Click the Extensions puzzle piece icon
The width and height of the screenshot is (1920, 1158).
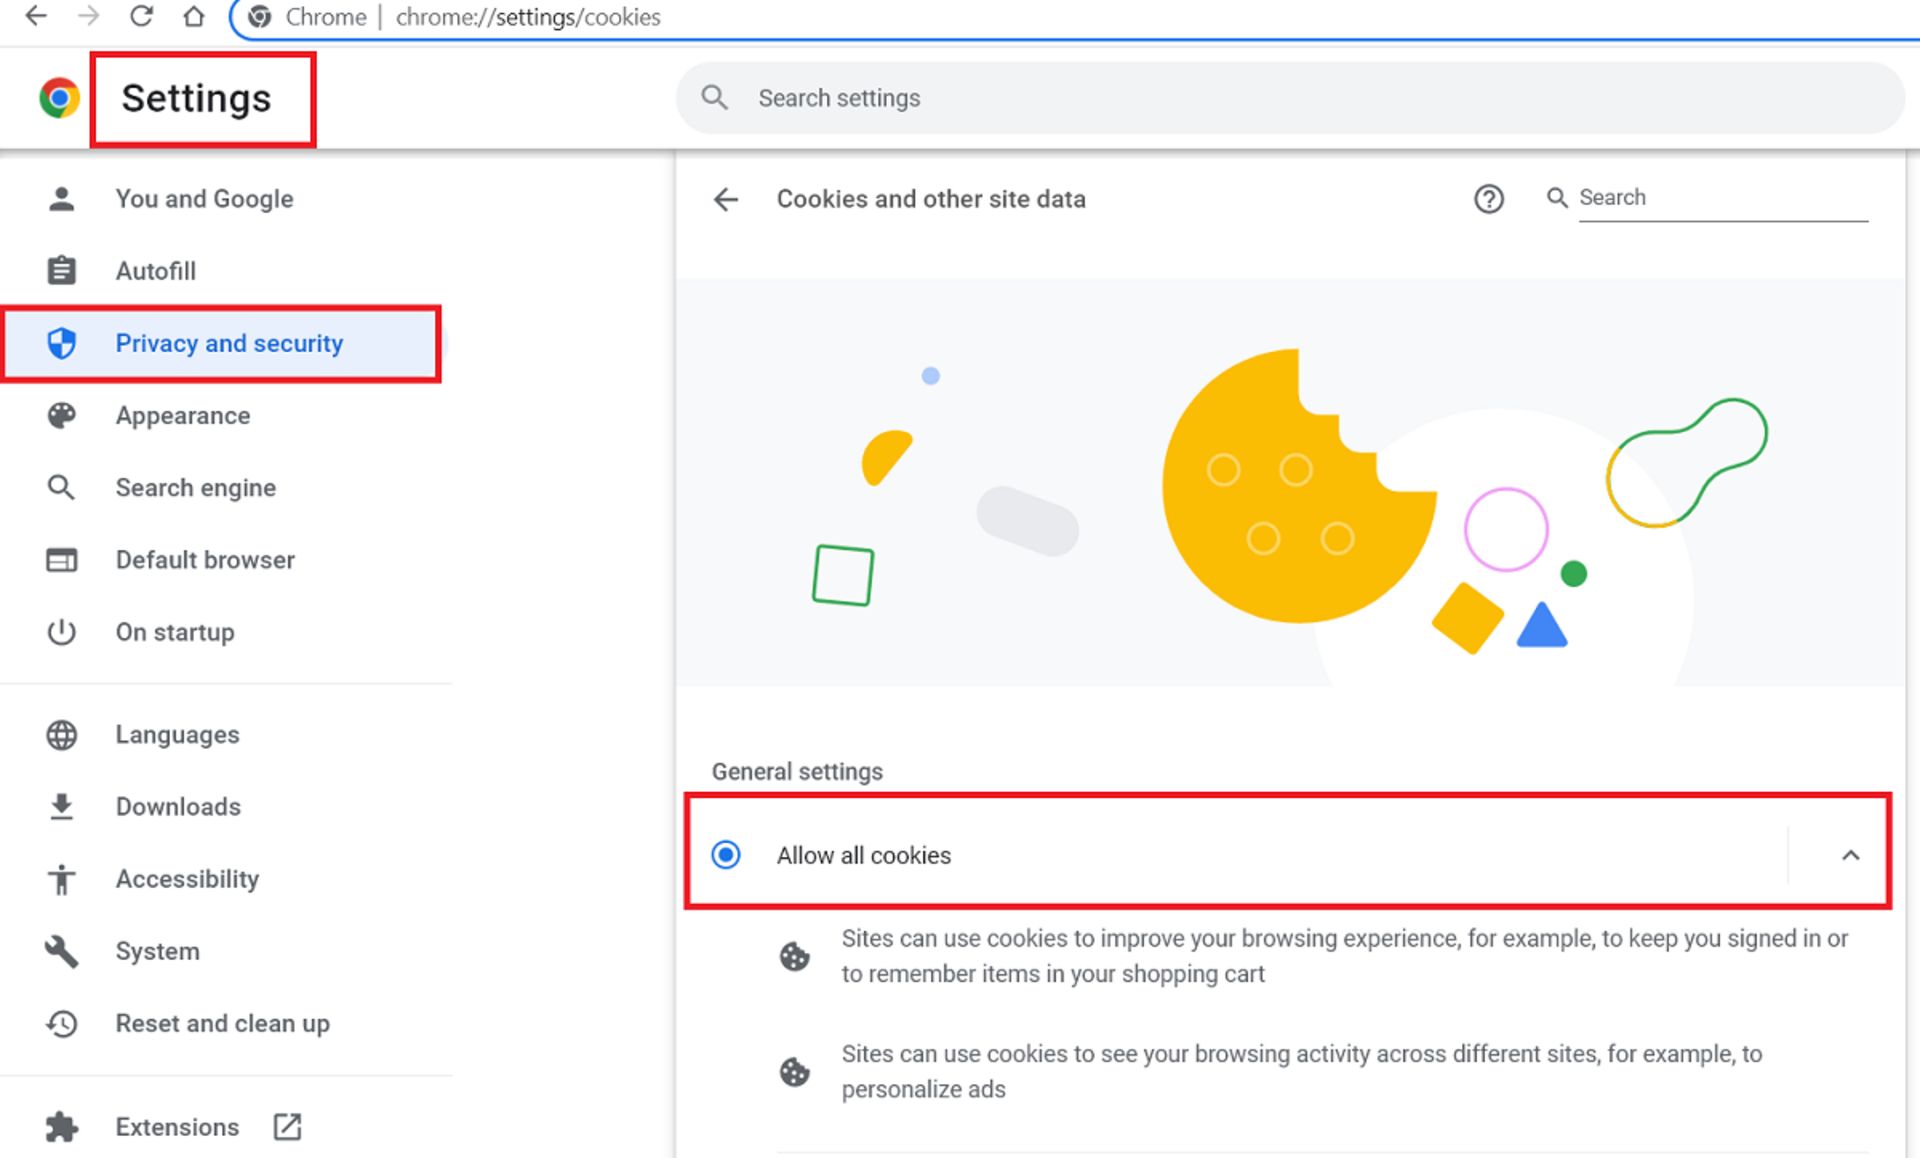click(x=60, y=1126)
